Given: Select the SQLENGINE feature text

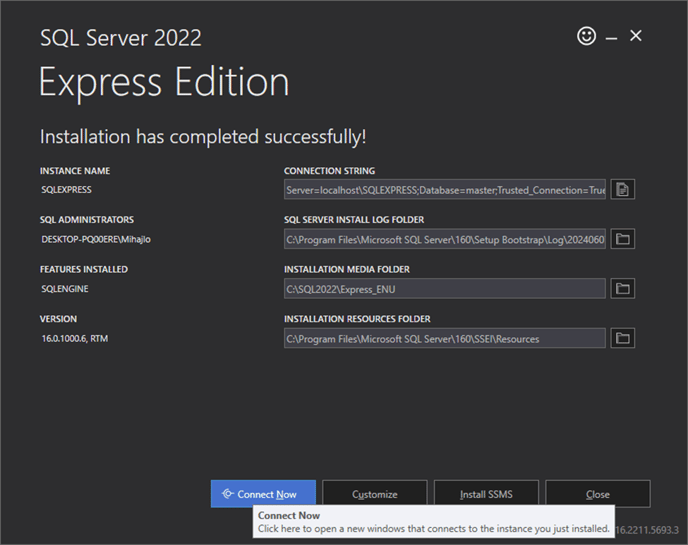Looking at the screenshot, I should [65, 289].
